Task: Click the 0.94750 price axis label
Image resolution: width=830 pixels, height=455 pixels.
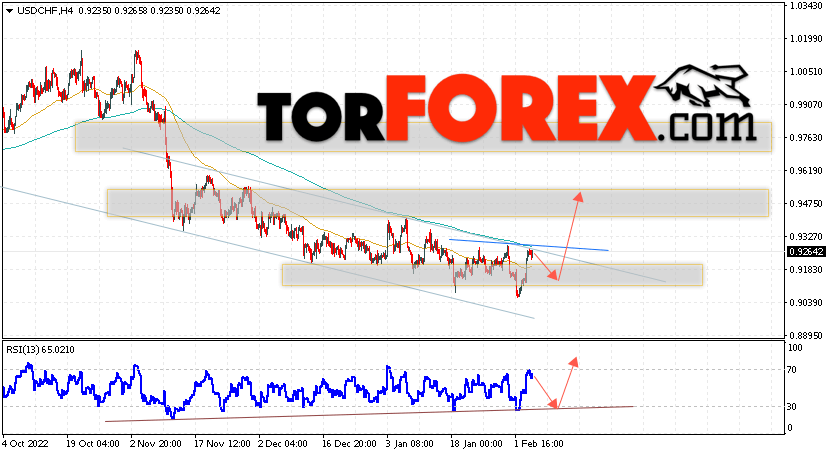Action: pyautogui.click(x=806, y=203)
